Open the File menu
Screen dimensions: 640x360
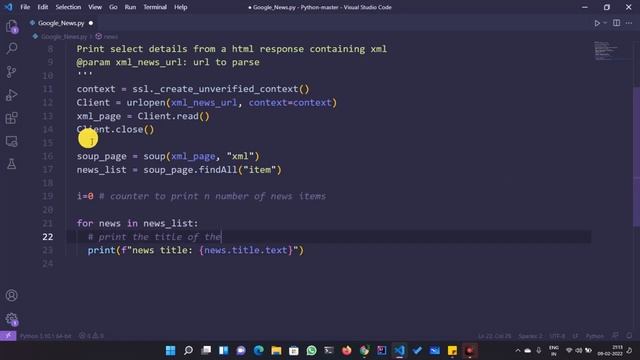point(25,7)
